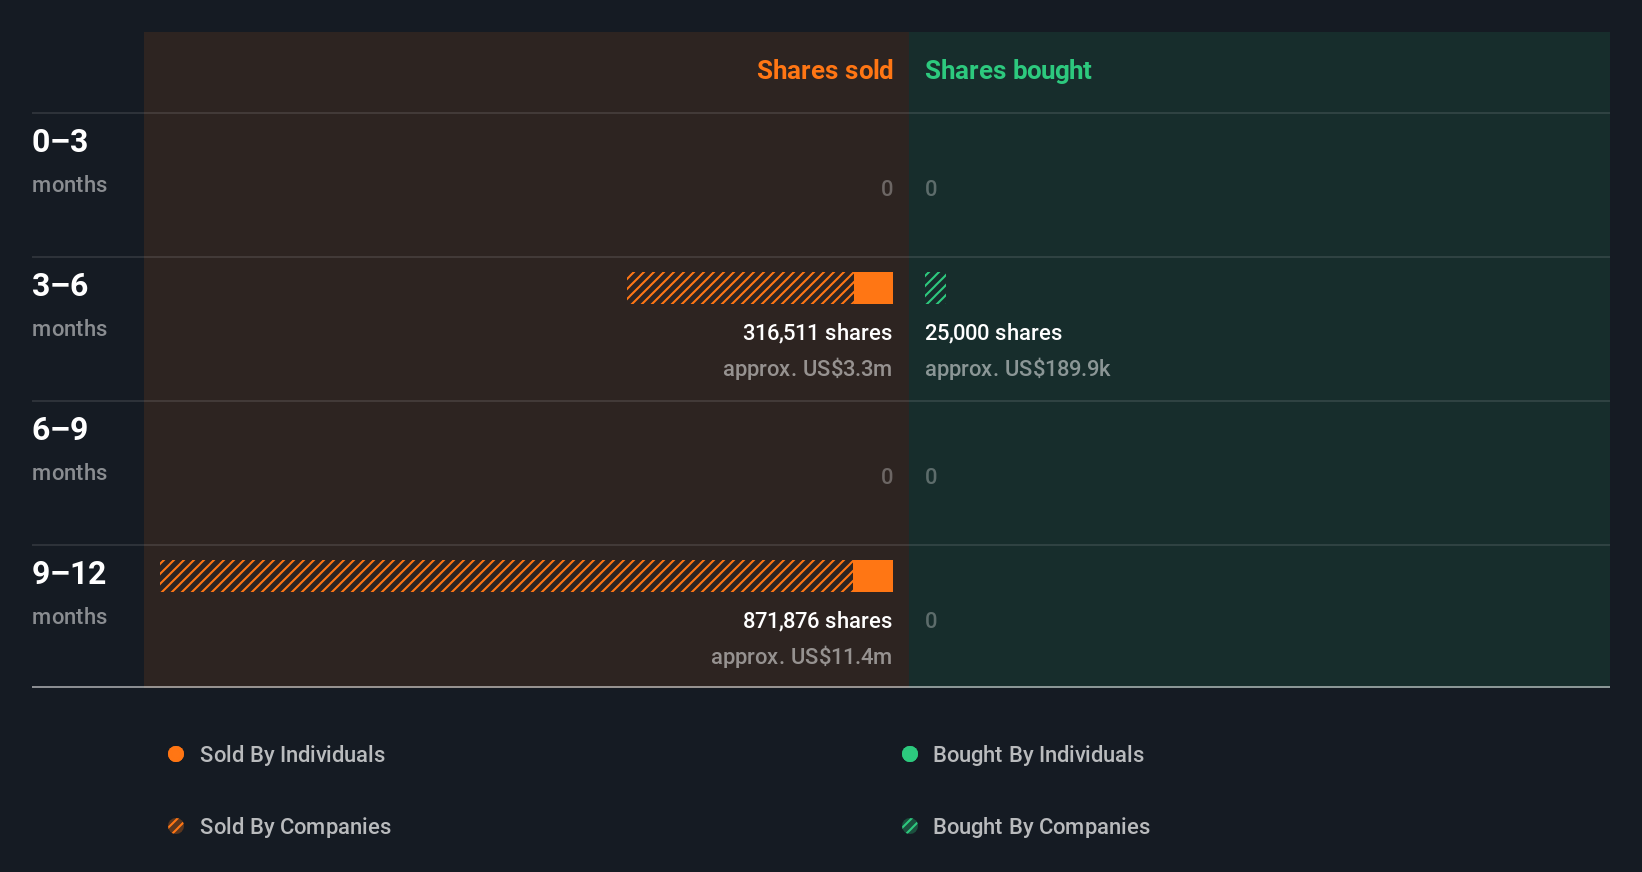Click the solid orange segment in 3–6 months
This screenshot has width=1642, height=872.
click(873, 288)
